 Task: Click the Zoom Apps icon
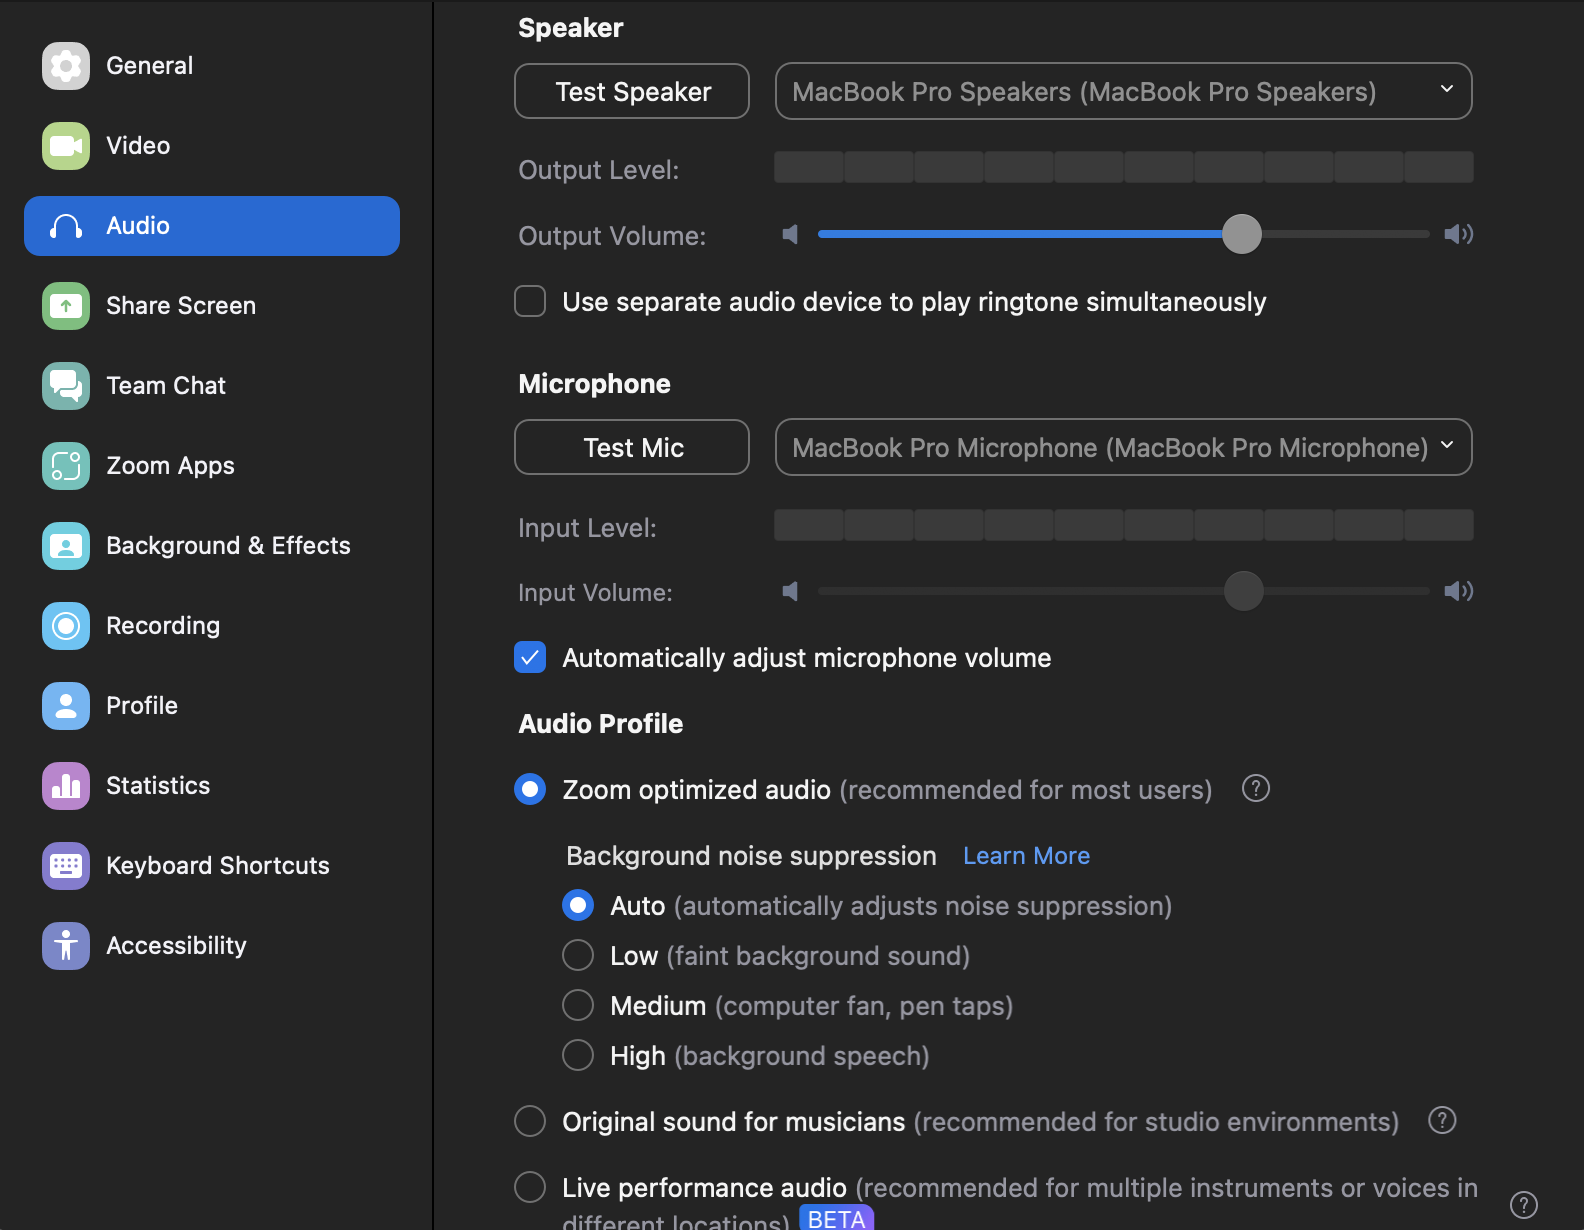66,466
